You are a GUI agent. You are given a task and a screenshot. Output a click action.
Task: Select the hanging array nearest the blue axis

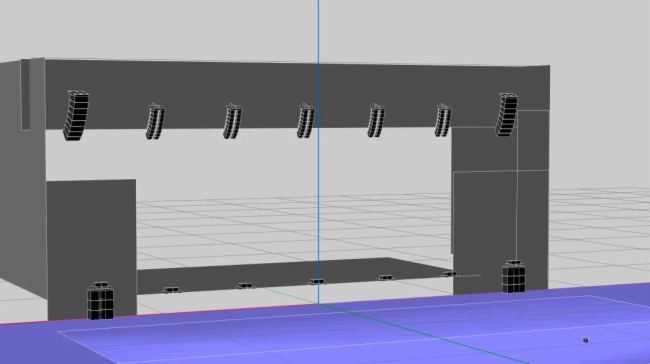(x=306, y=121)
